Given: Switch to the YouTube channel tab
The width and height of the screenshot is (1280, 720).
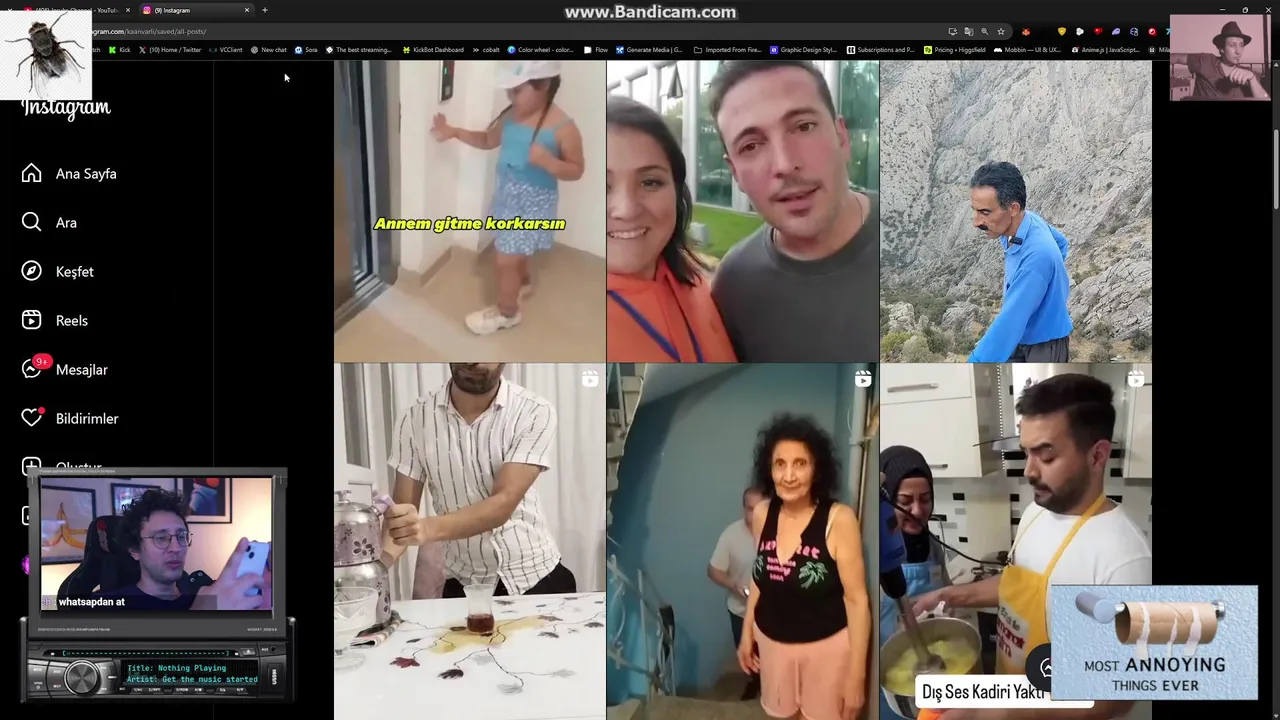Looking at the screenshot, I should (x=75, y=10).
